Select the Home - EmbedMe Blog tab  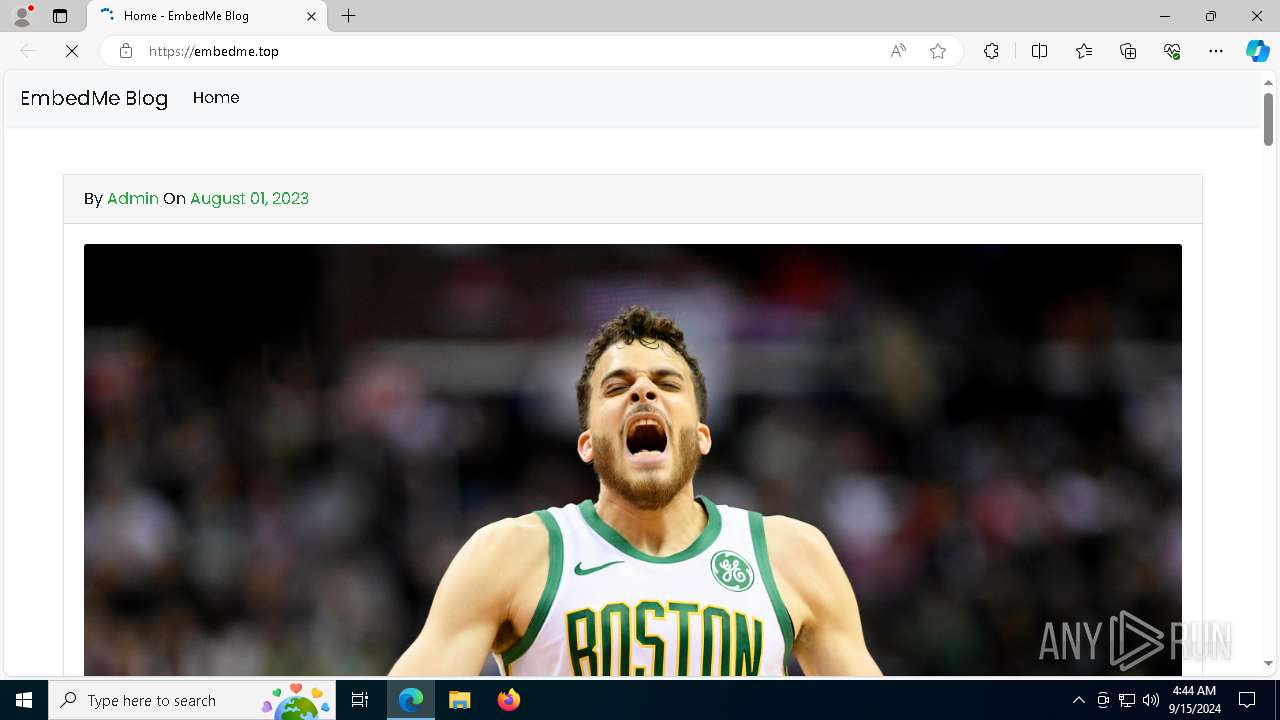coord(208,16)
